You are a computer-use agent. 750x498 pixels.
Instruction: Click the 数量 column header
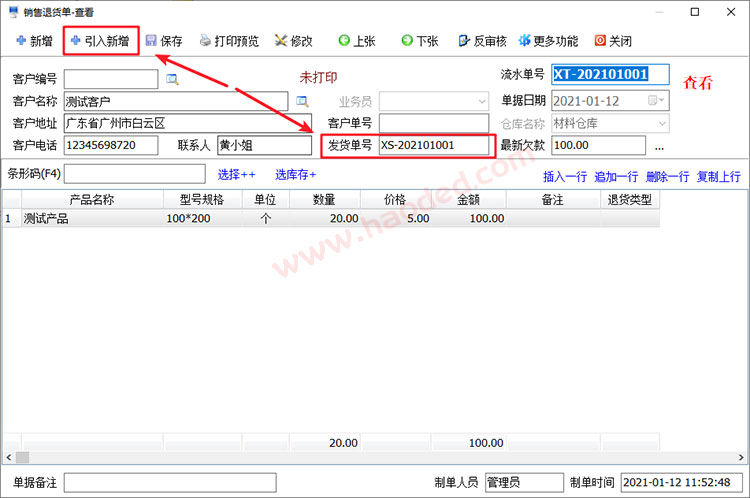[324, 199]
